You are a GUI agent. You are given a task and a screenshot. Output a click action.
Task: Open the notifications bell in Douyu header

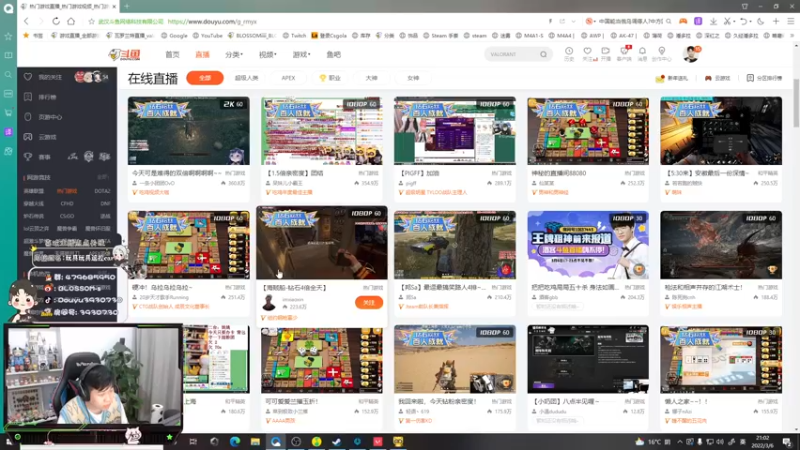click(x=642, y=51)
